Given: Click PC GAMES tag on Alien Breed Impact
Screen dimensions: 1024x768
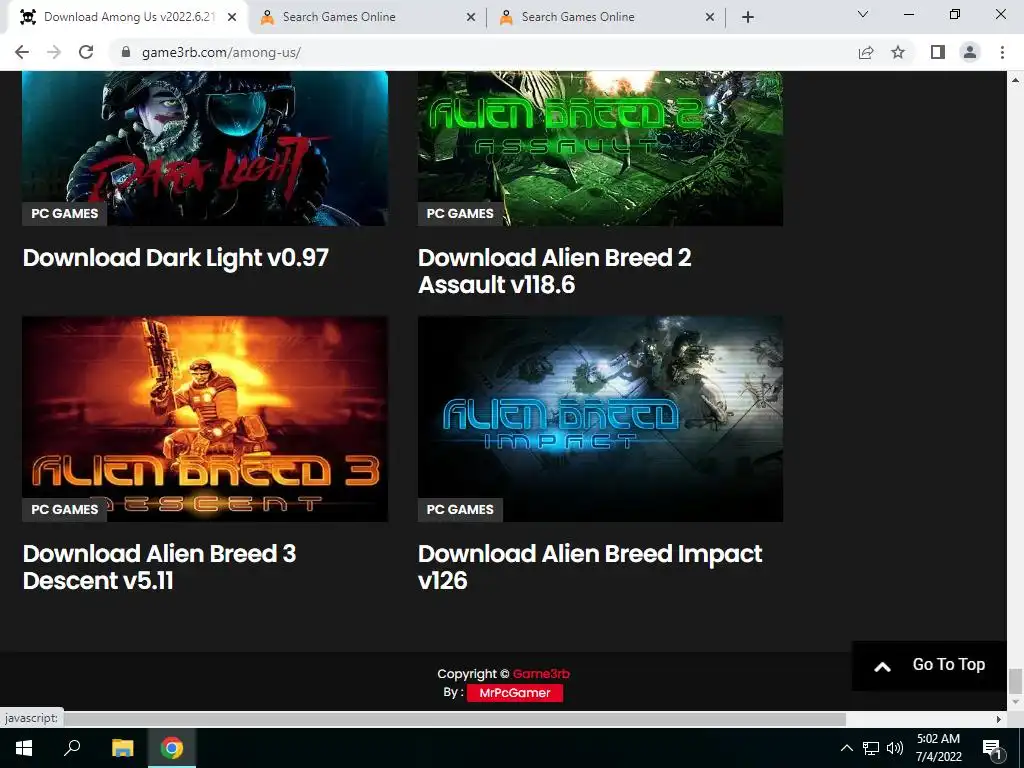Looking at the screenshot, I should (460, 509).
